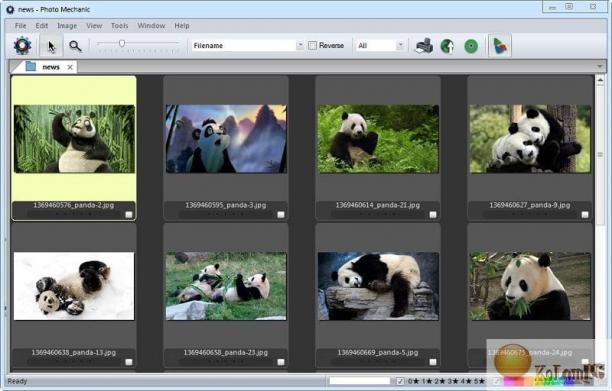Click the Photo Mechanic title bar app icon
The width and height of the screenshot is (612, 391).
click(x=10, y=9)
